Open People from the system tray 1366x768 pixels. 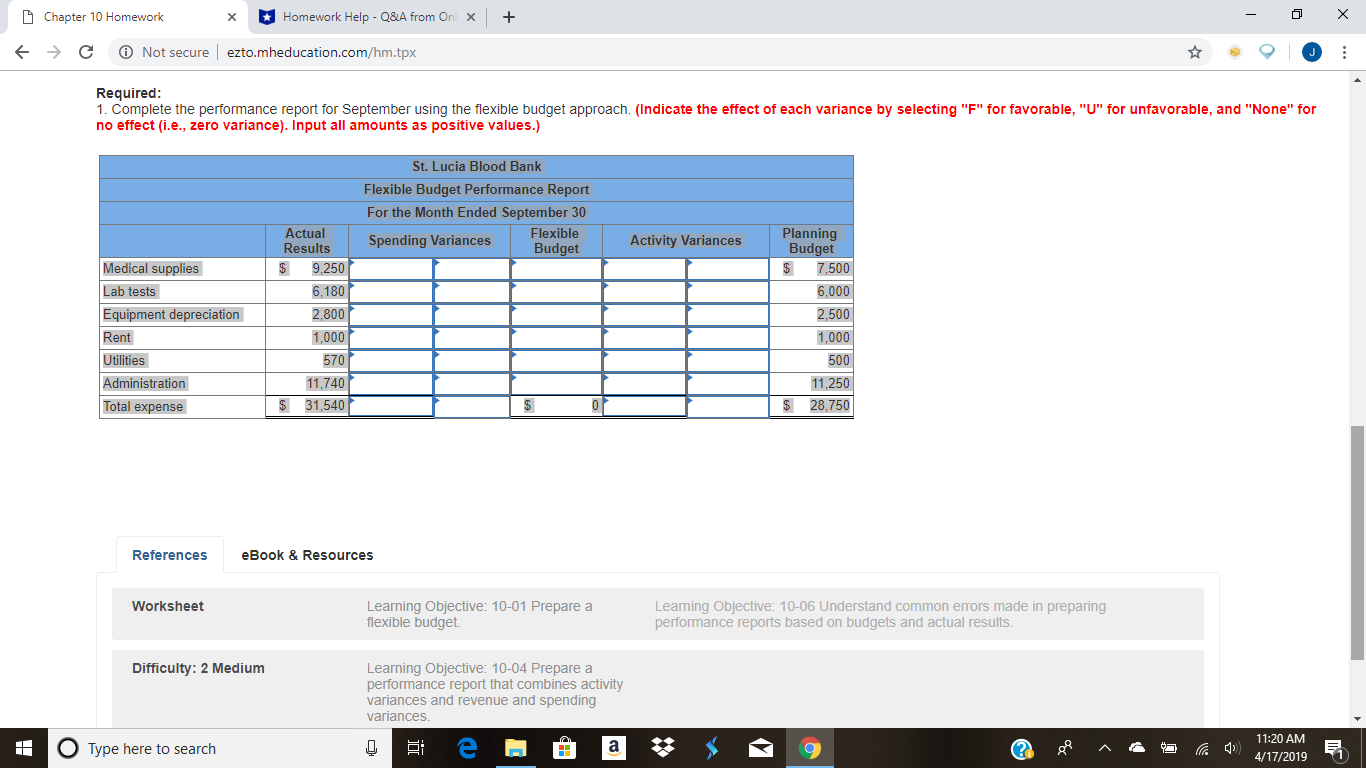click(1066, 747)
